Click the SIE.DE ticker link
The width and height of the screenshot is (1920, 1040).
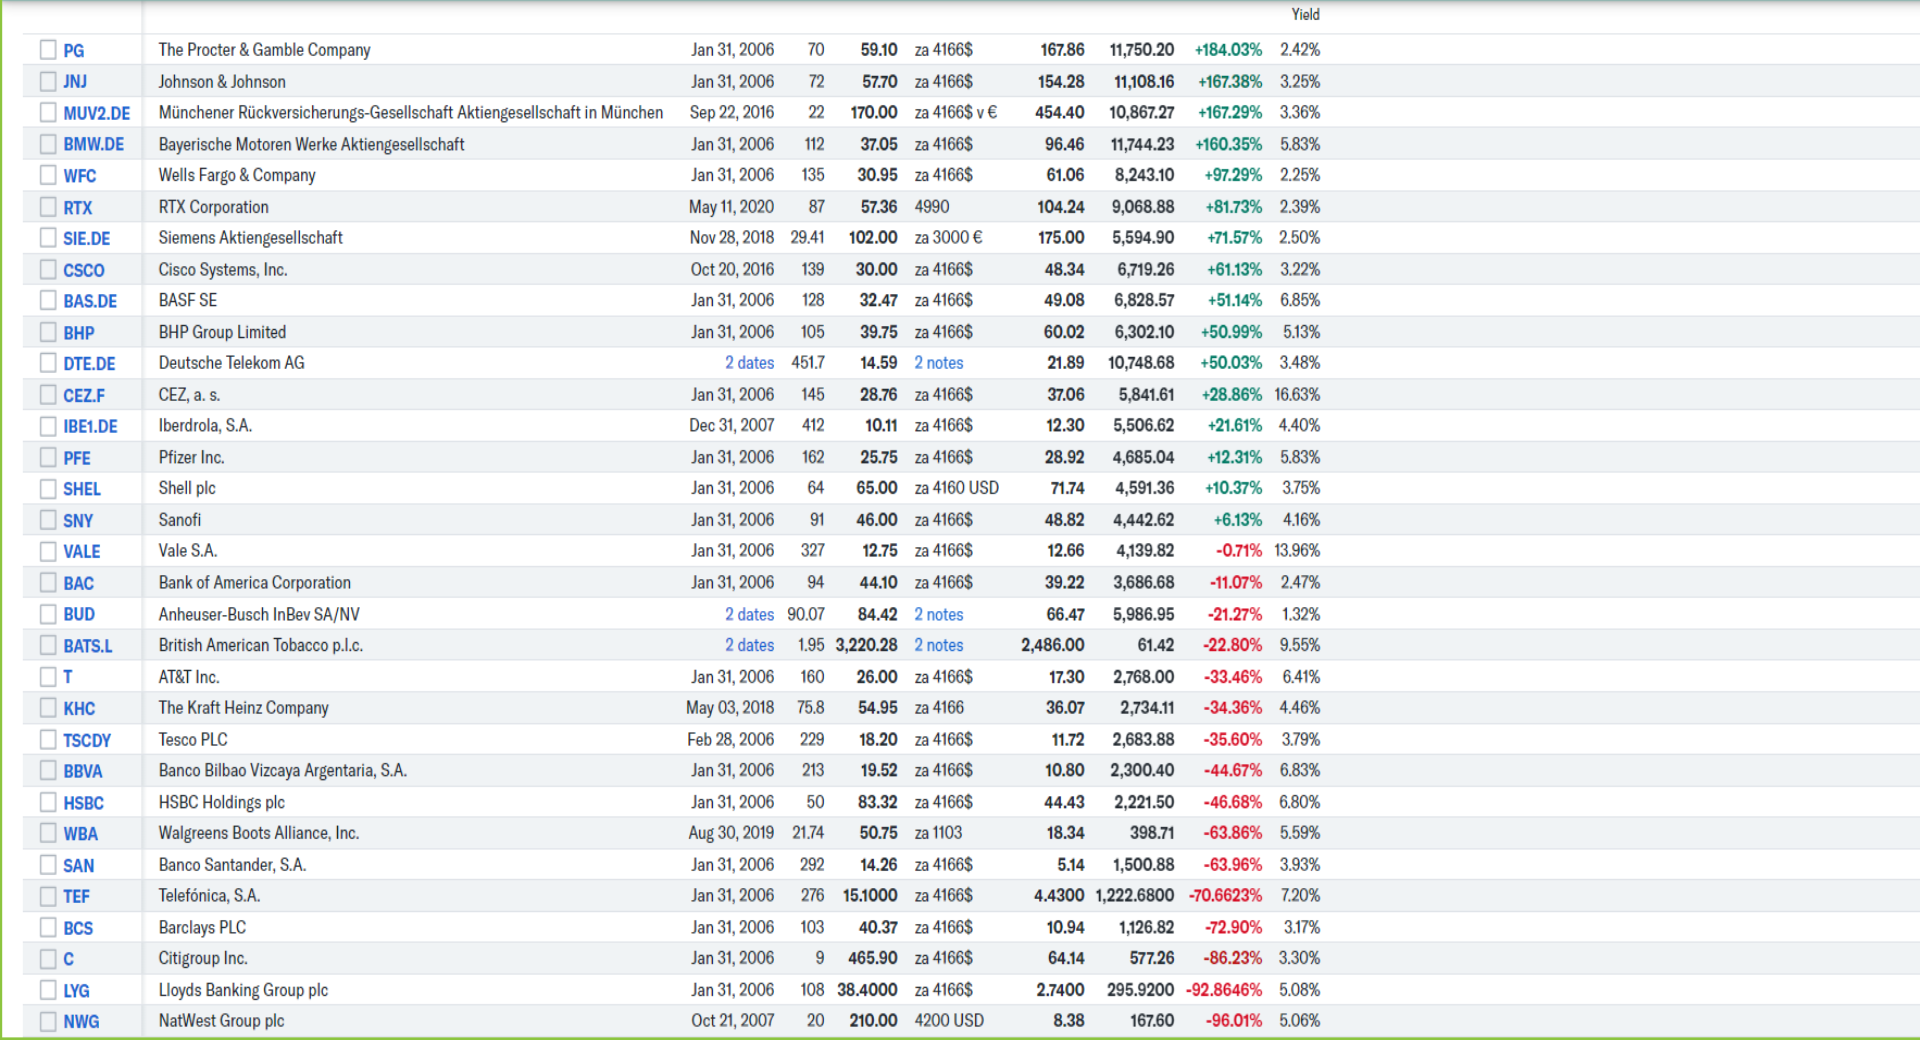point(87,238)
